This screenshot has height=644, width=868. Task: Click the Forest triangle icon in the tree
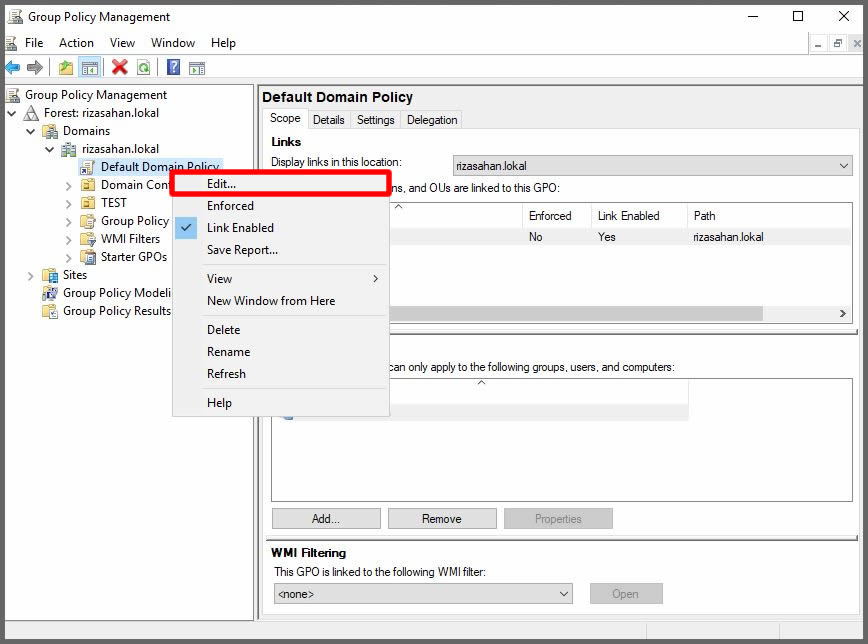(x=32, y=113)
